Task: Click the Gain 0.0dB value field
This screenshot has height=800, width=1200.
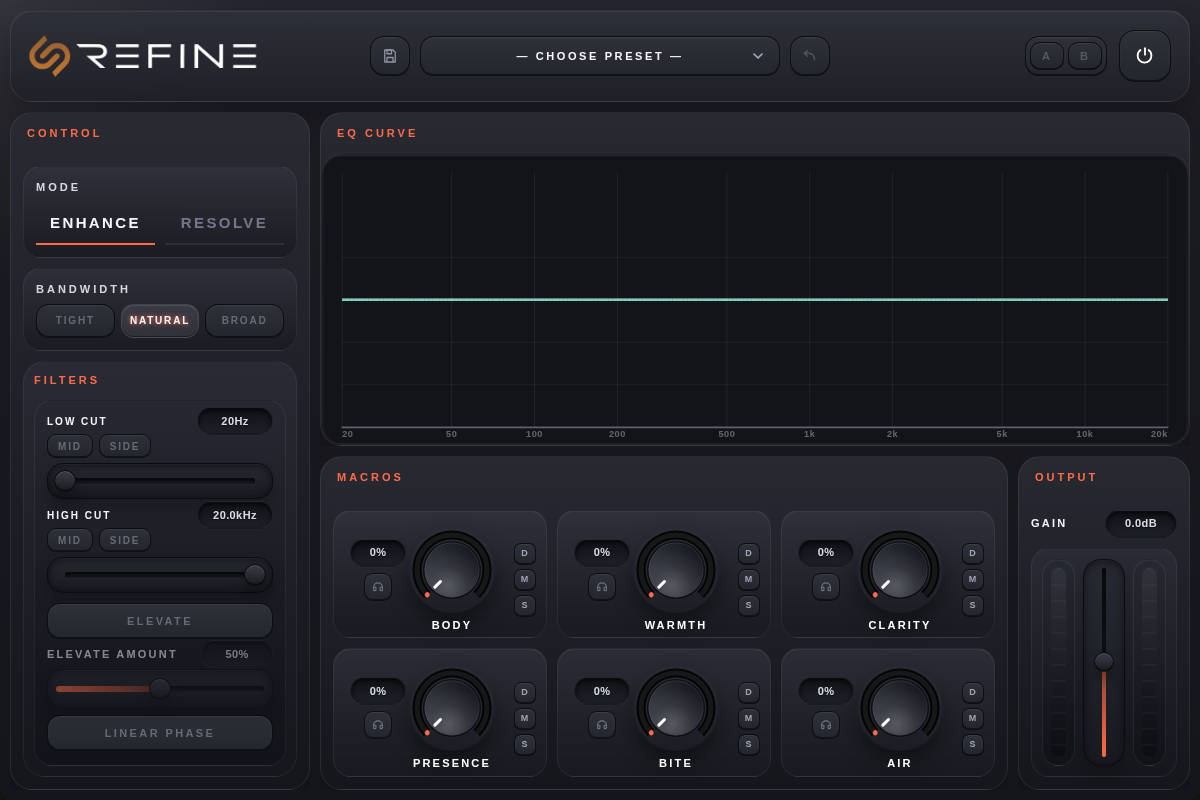Action: pos(1141,523)
